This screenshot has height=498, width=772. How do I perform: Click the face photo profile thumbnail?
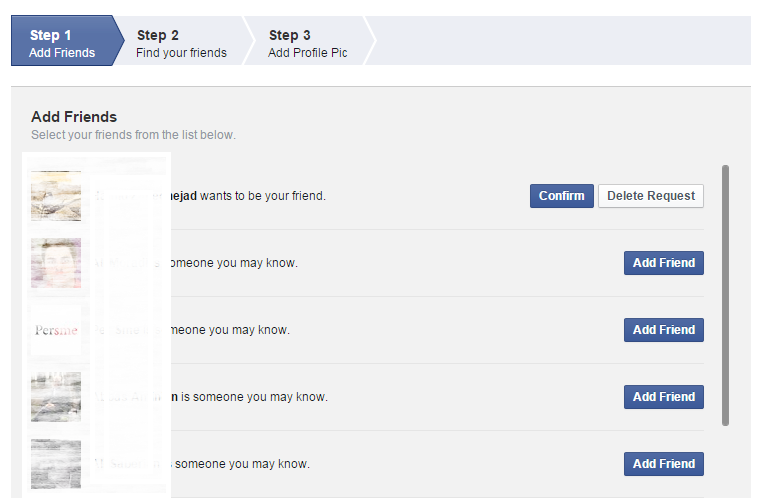point(56,263)
